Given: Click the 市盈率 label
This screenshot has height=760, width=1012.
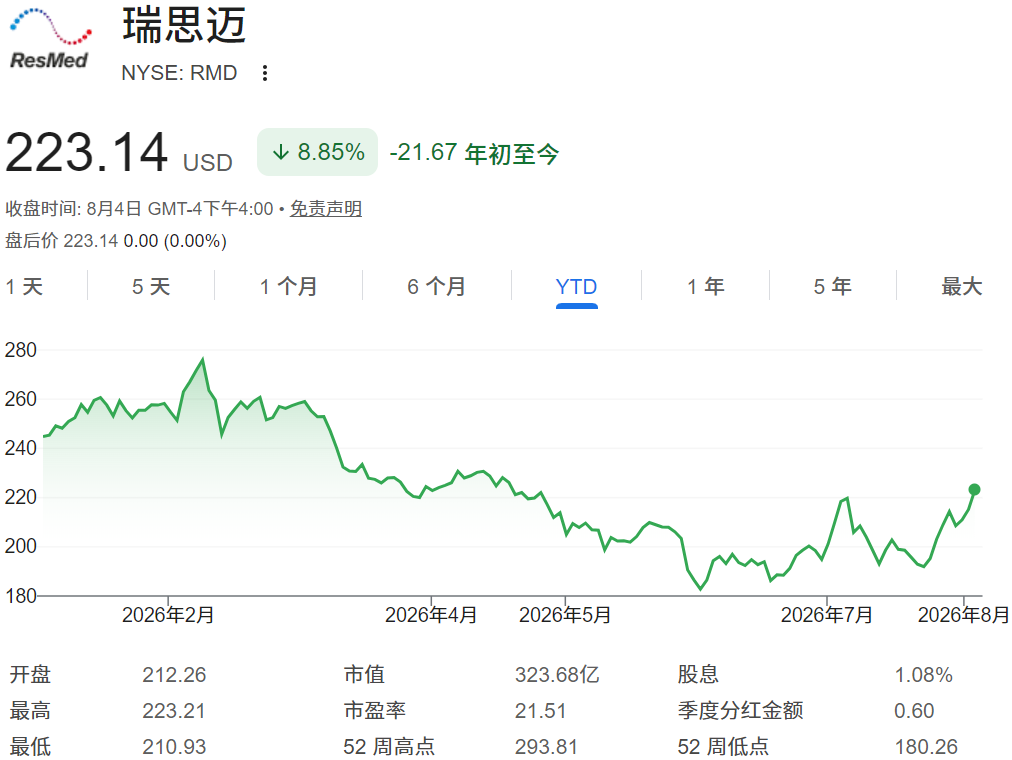Looking at the screenshot, I should [375, 711].
